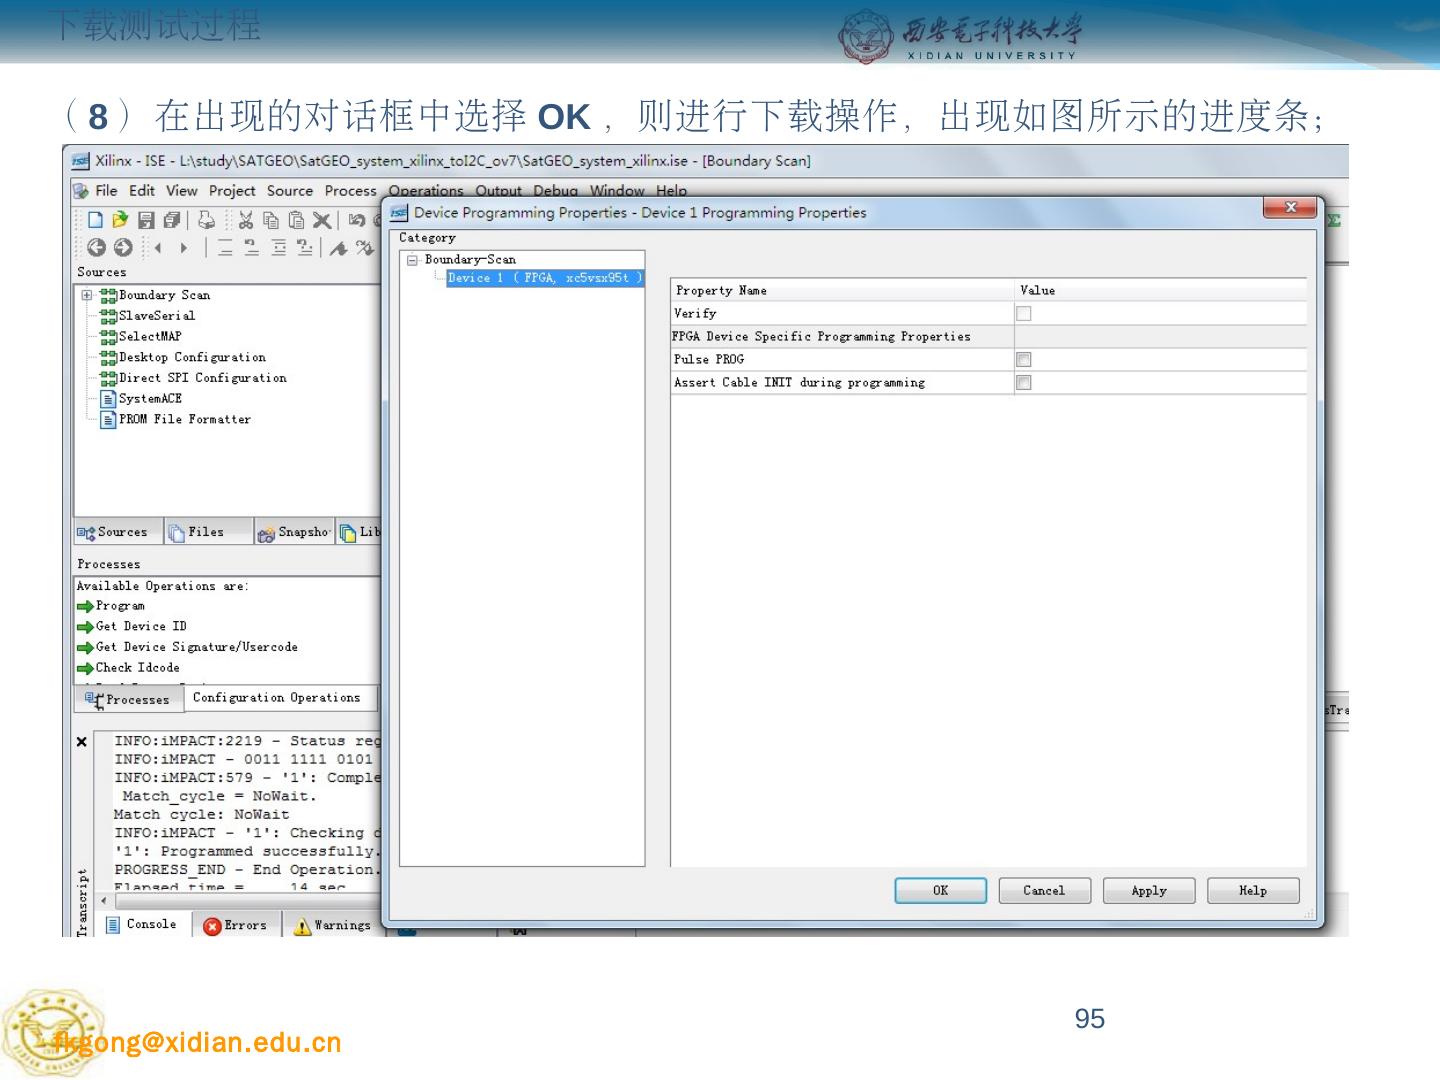Click the 'FPGA Device Specific Programming Properties' row
This screenshot has width=1440, height=1080.
(x=989, y=337)
